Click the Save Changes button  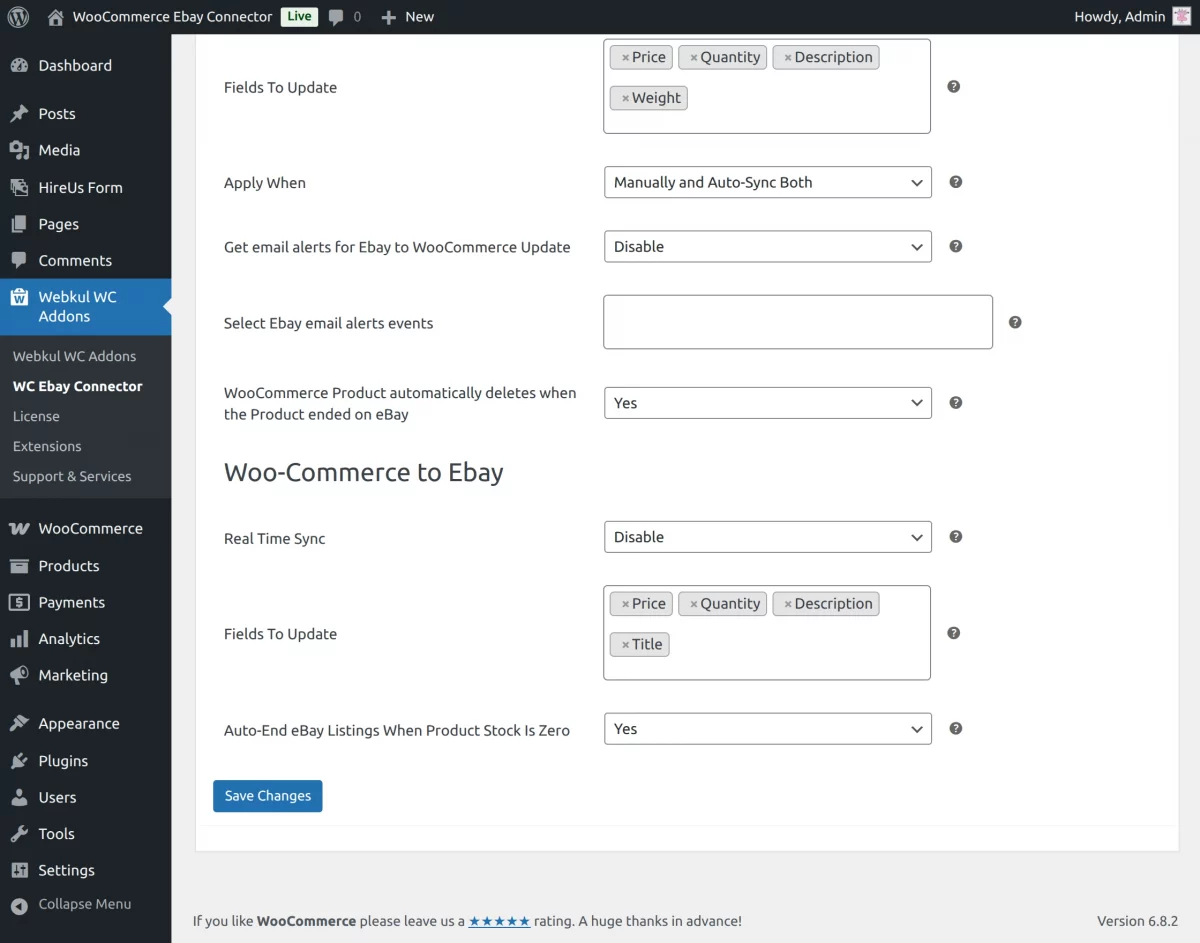[x=267, y=795]
